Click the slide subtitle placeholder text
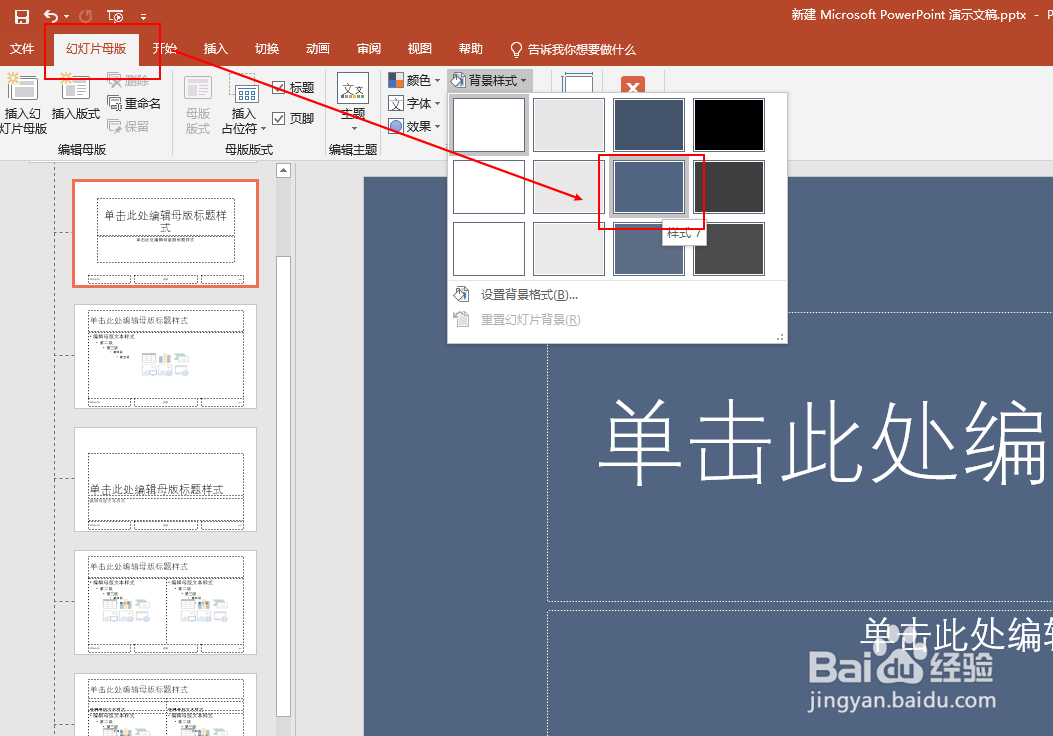 point(957,635)
